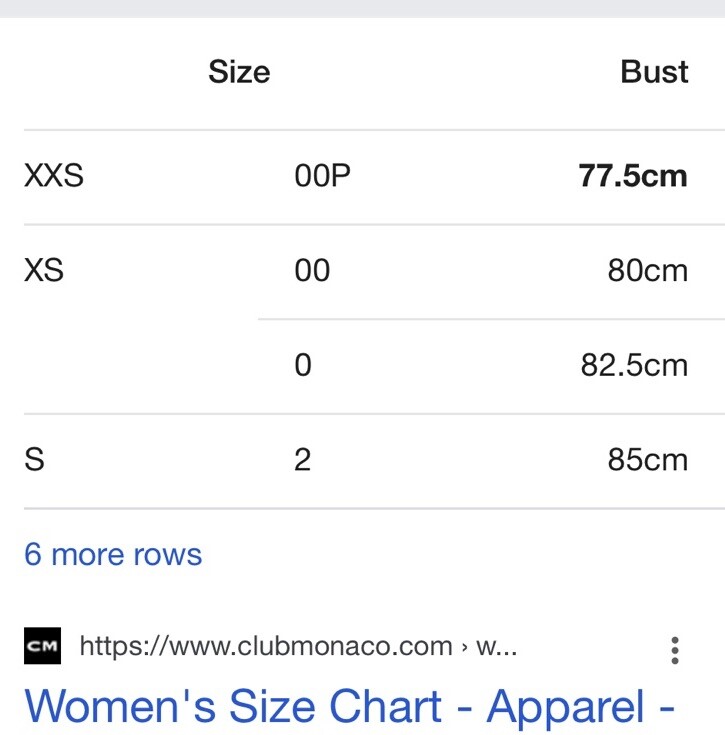
Task: Select the bold 77.5cm bust value
Action: point(633,176)
